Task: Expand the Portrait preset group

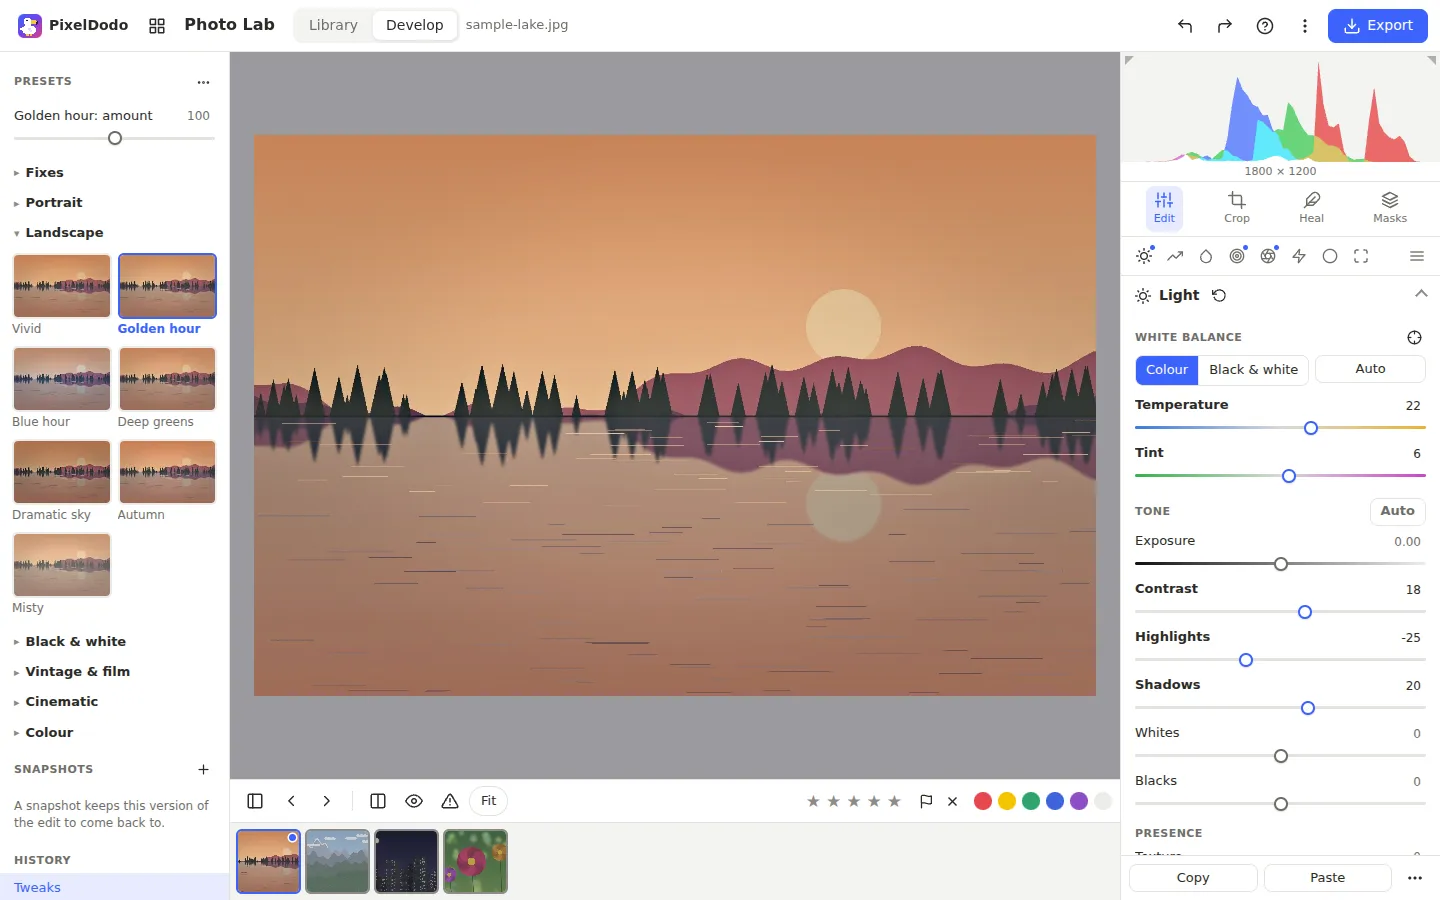Action: pos(114,202)
